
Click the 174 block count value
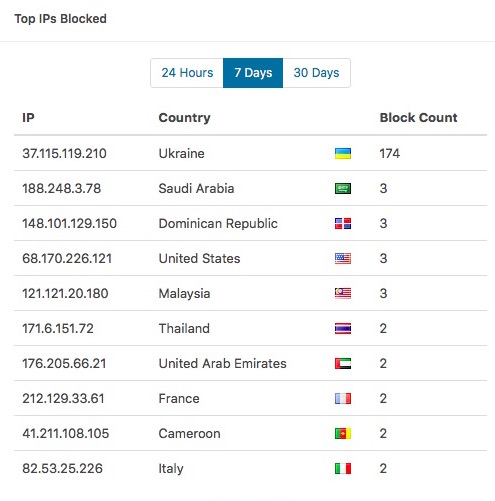click(390, 154)
